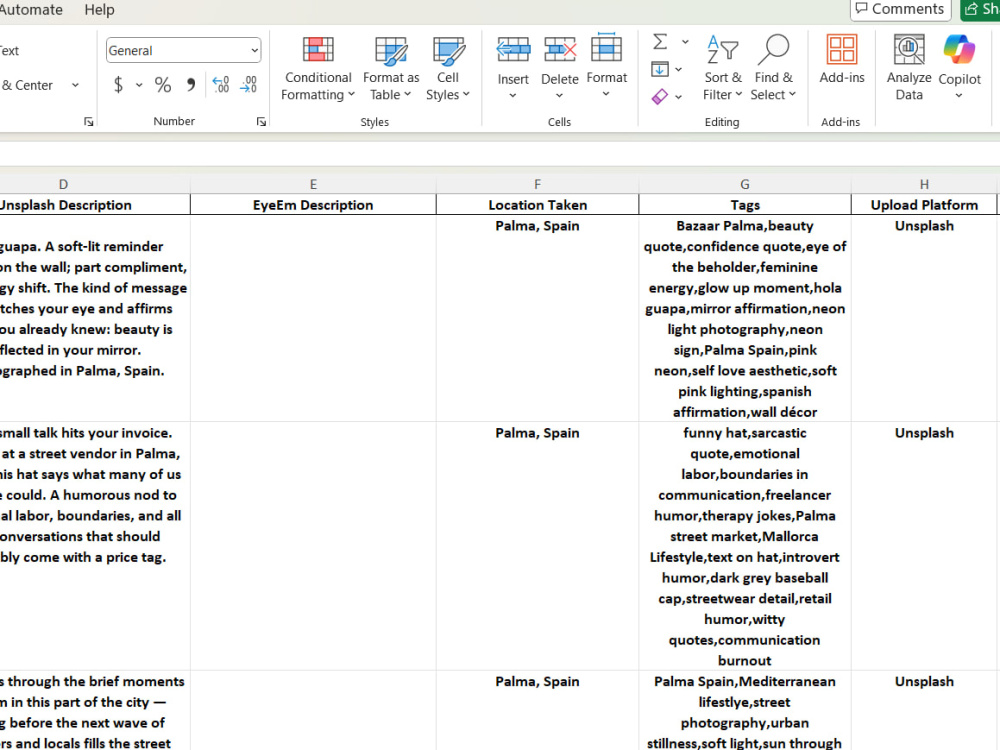Expand Format cells dropdown arrow
The height and width of the screenshot is (750, 1000).
click(606, 94)
